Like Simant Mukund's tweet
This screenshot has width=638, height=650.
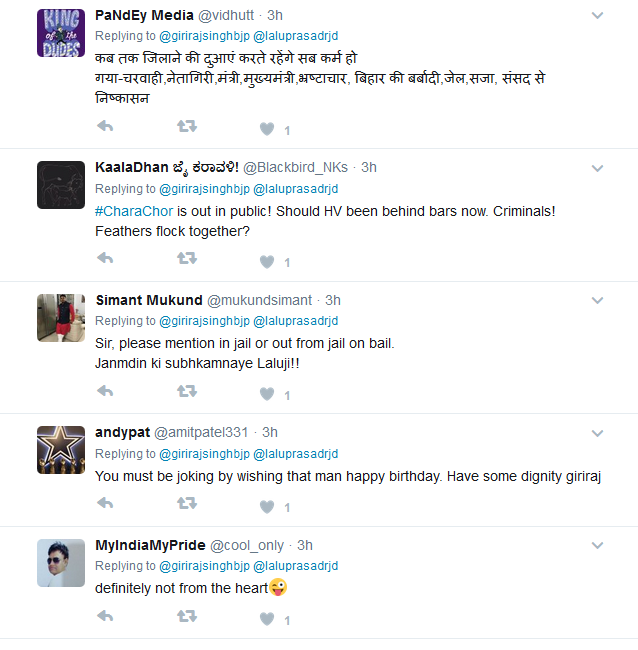[x=267, y=393]
